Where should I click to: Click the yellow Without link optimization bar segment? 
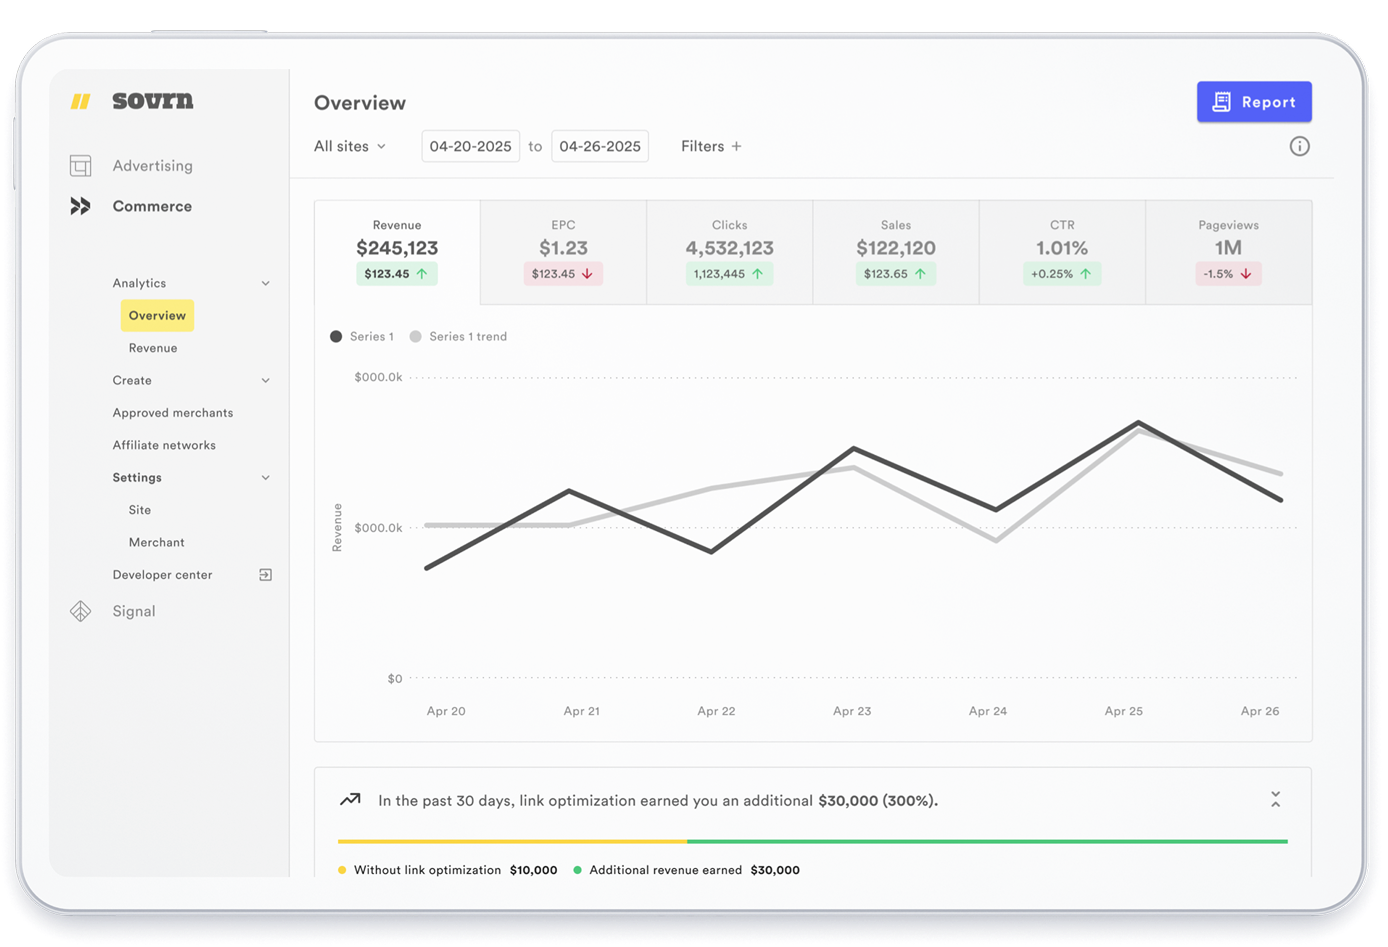[x=512, y=841]
